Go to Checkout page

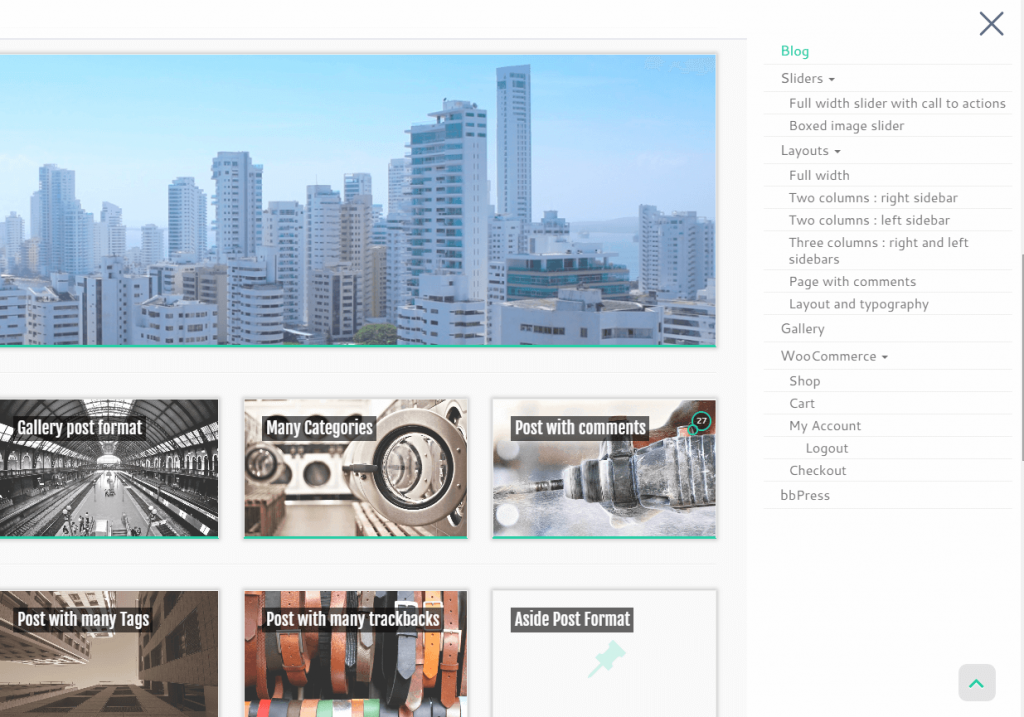[x=818, y=470]
